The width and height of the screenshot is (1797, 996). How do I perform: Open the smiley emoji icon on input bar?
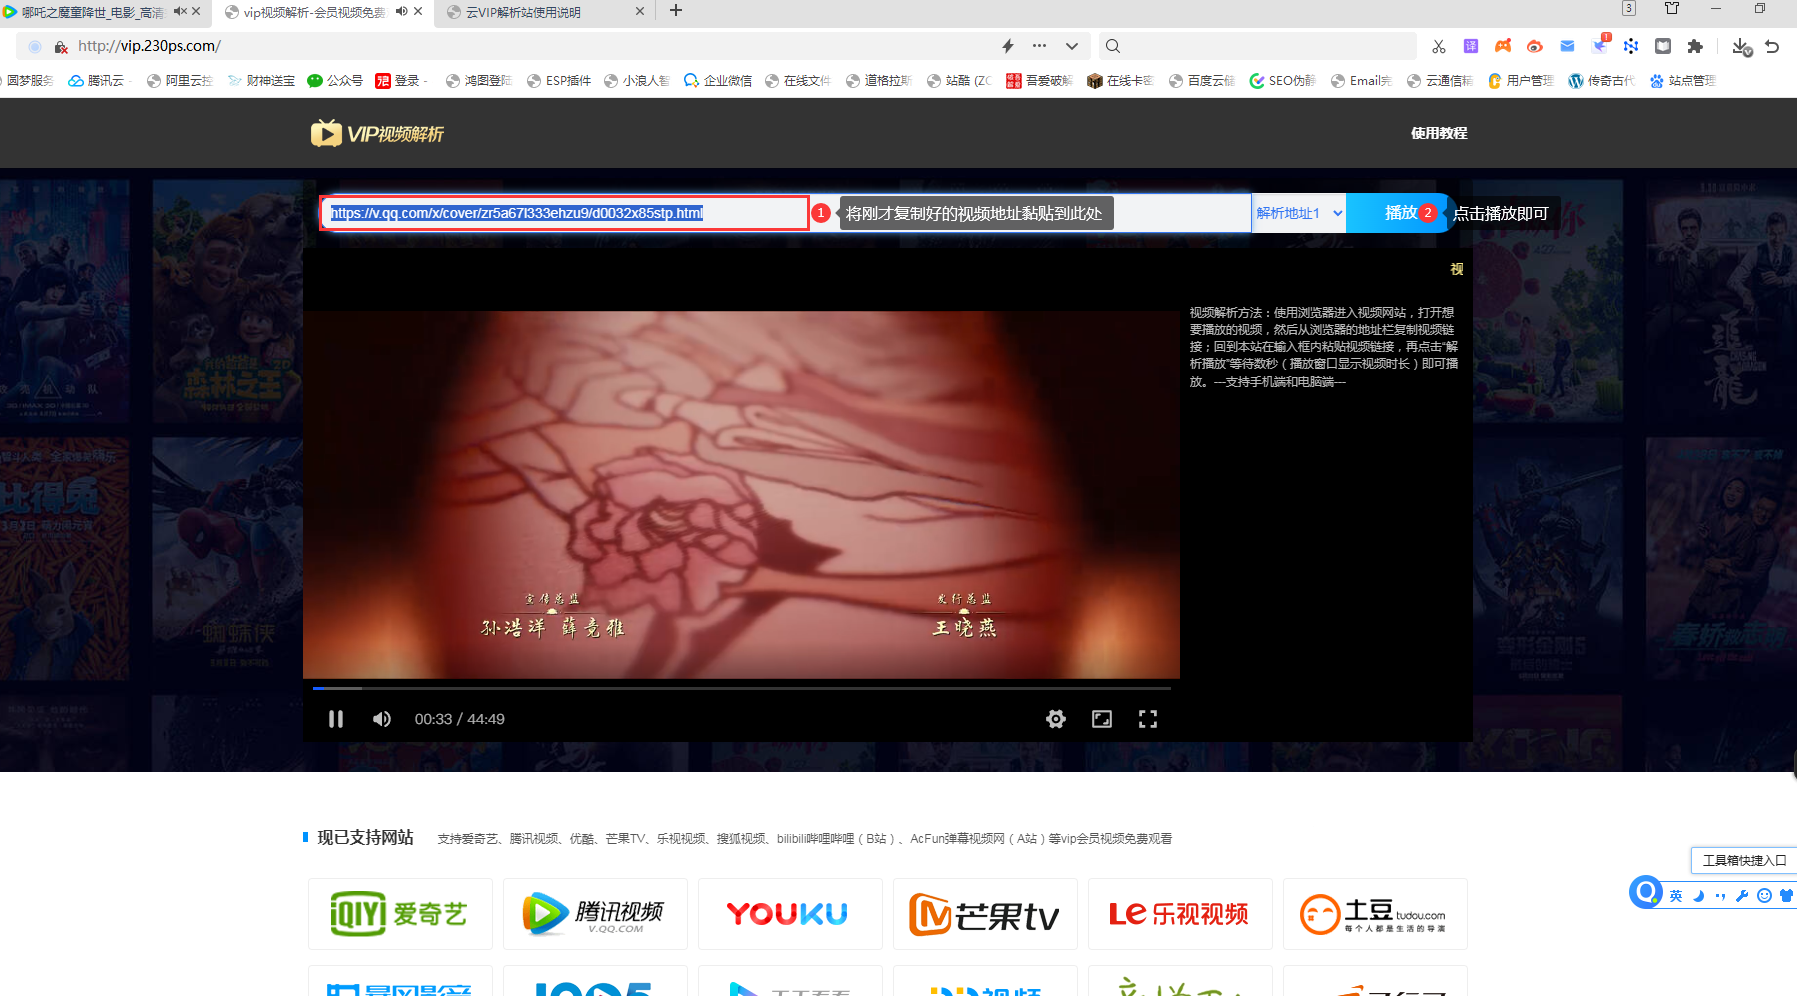point(1764,896)
